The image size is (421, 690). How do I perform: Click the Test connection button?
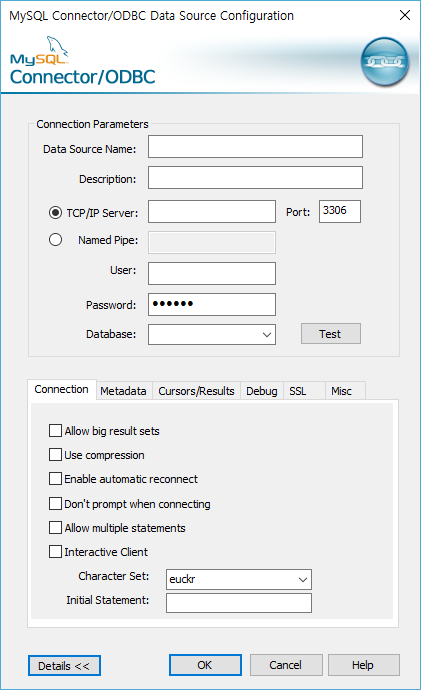tap(331, 334)
